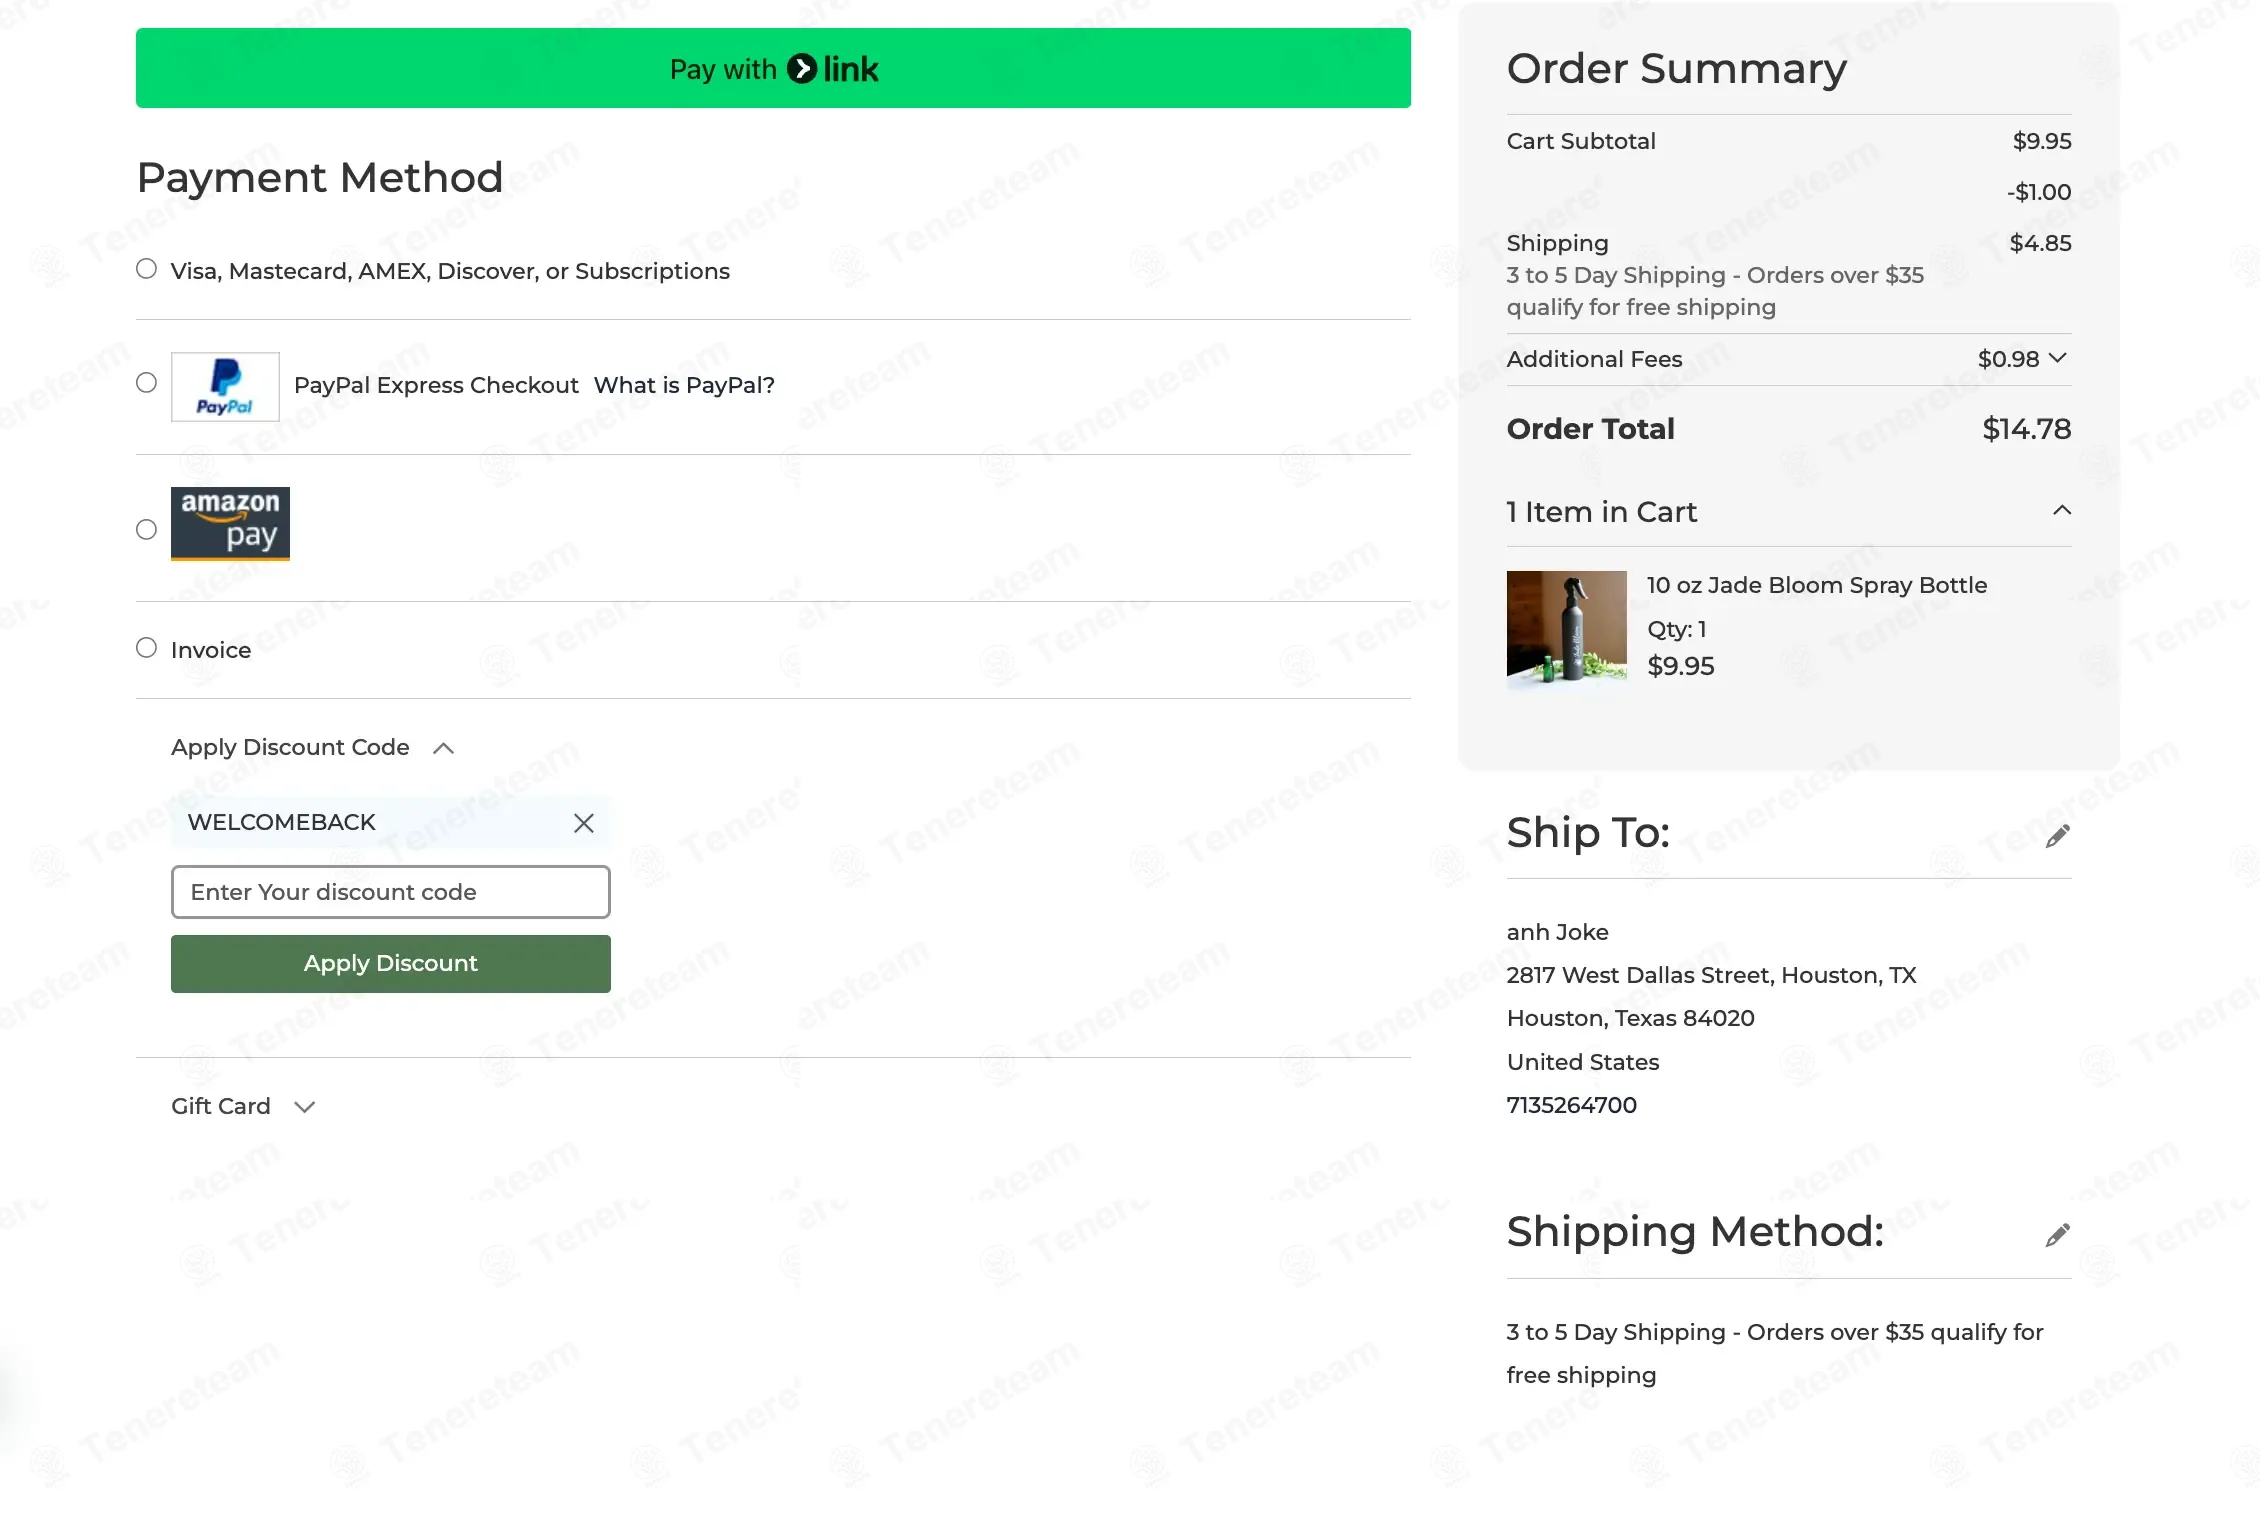Viewport: 2260px width, 1536px height.
Task: Click the Amazon Pay logo
Action: point(230,523)
